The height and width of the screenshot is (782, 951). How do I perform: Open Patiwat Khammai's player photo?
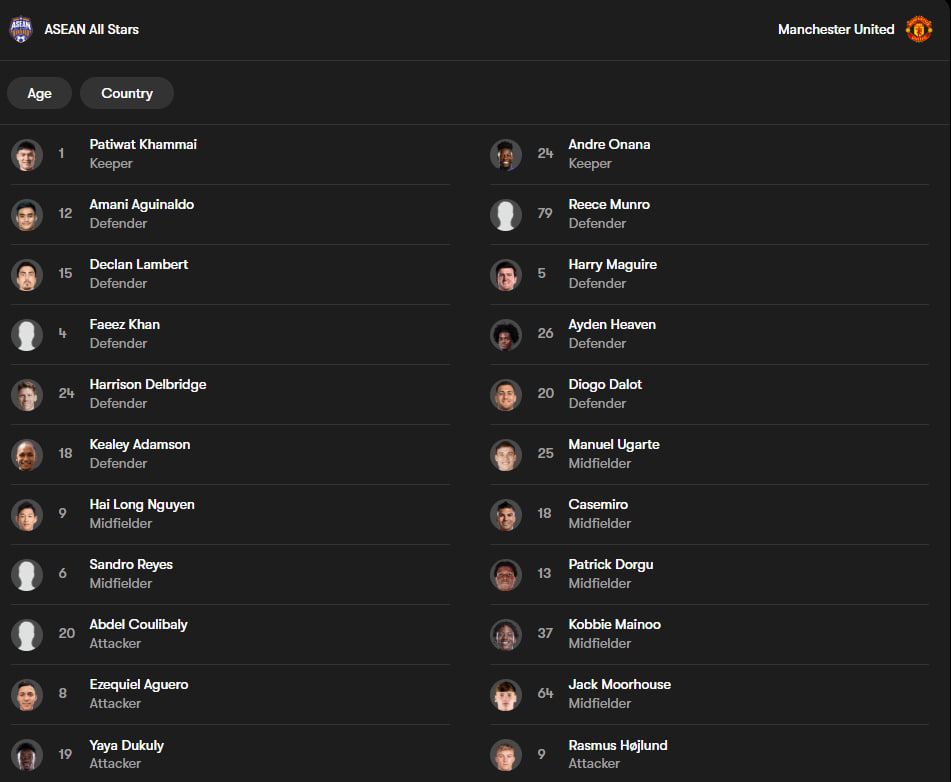[x=27, y=155]
